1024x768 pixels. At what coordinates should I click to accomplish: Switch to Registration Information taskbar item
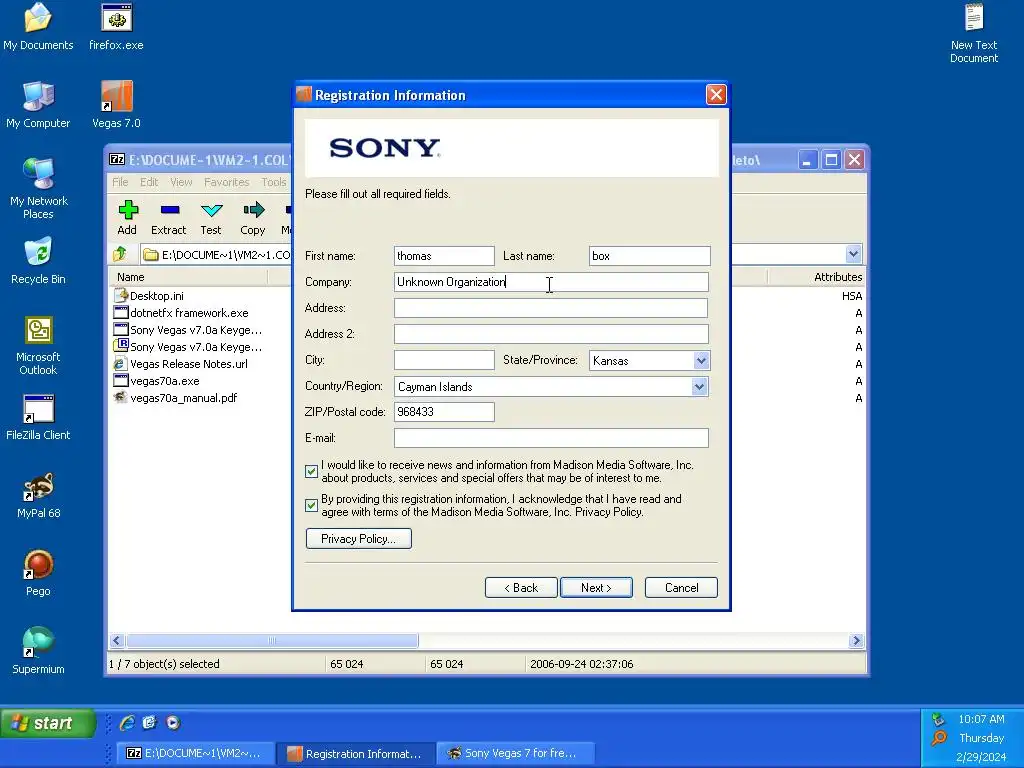click(356, 753)
